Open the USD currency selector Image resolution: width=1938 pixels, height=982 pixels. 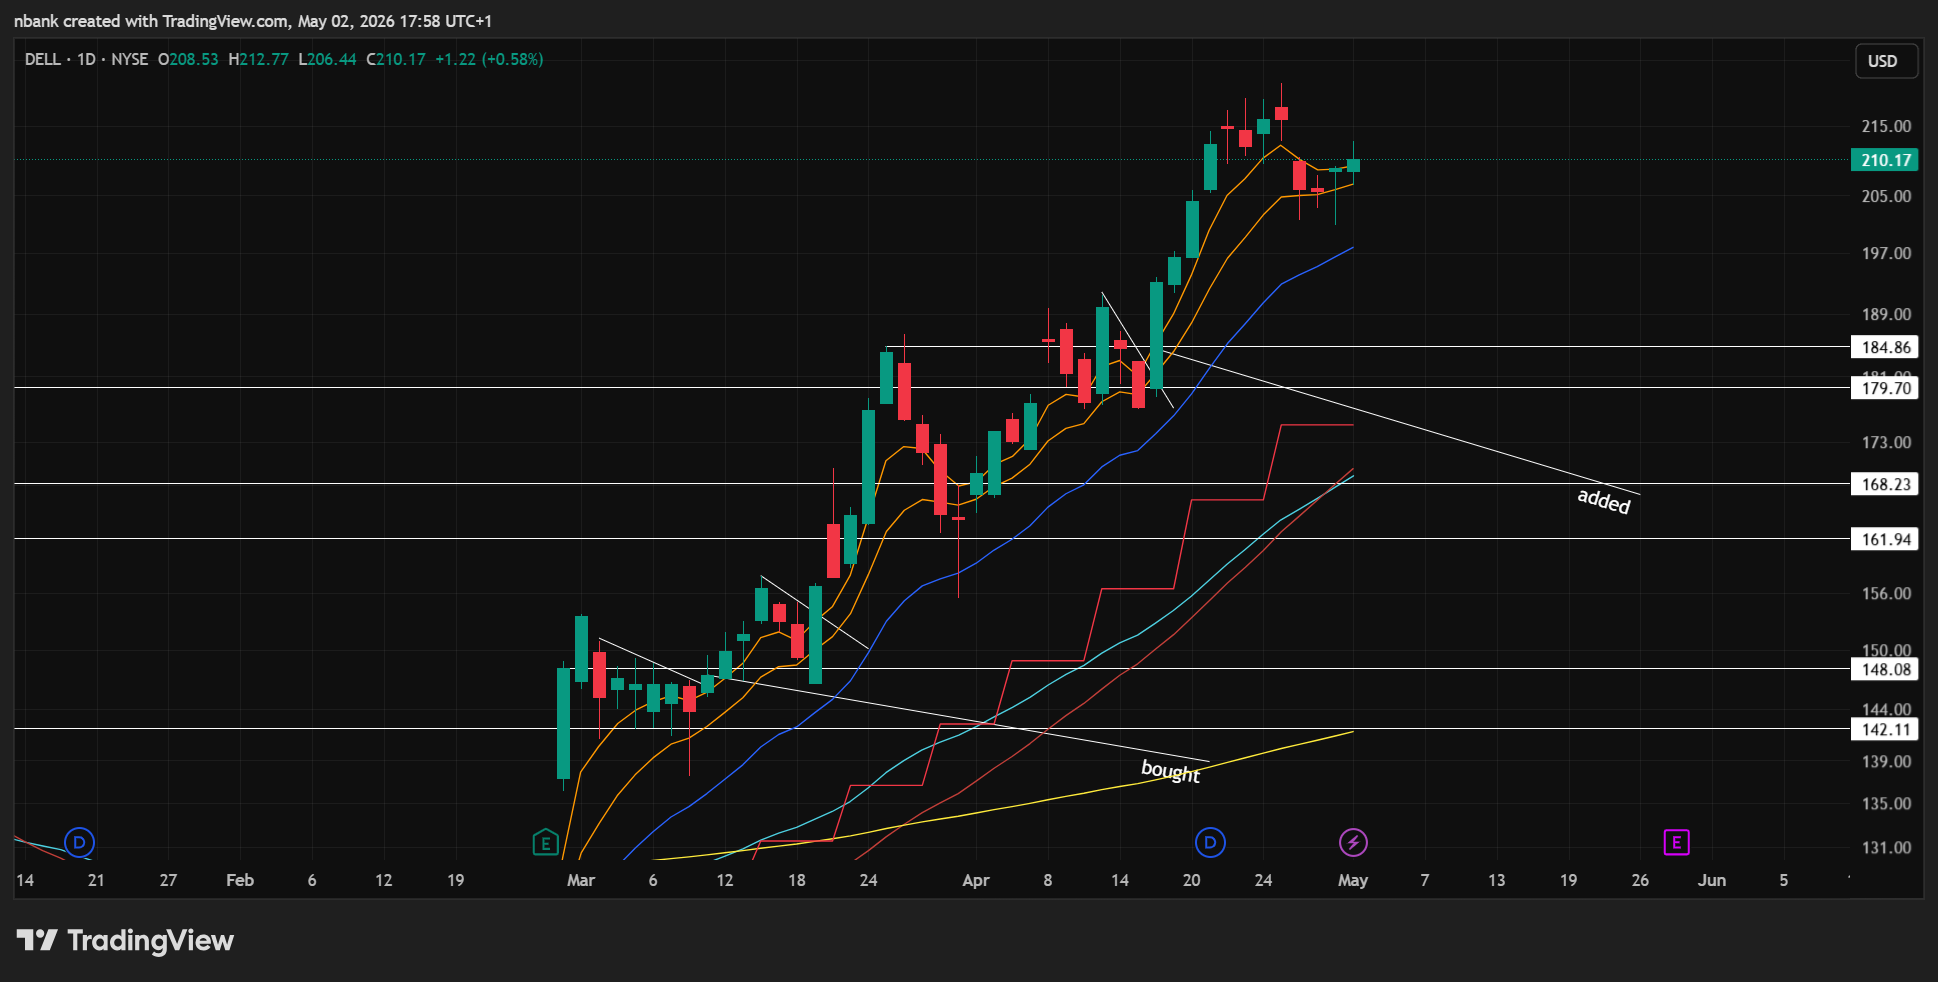[1883, 61]
